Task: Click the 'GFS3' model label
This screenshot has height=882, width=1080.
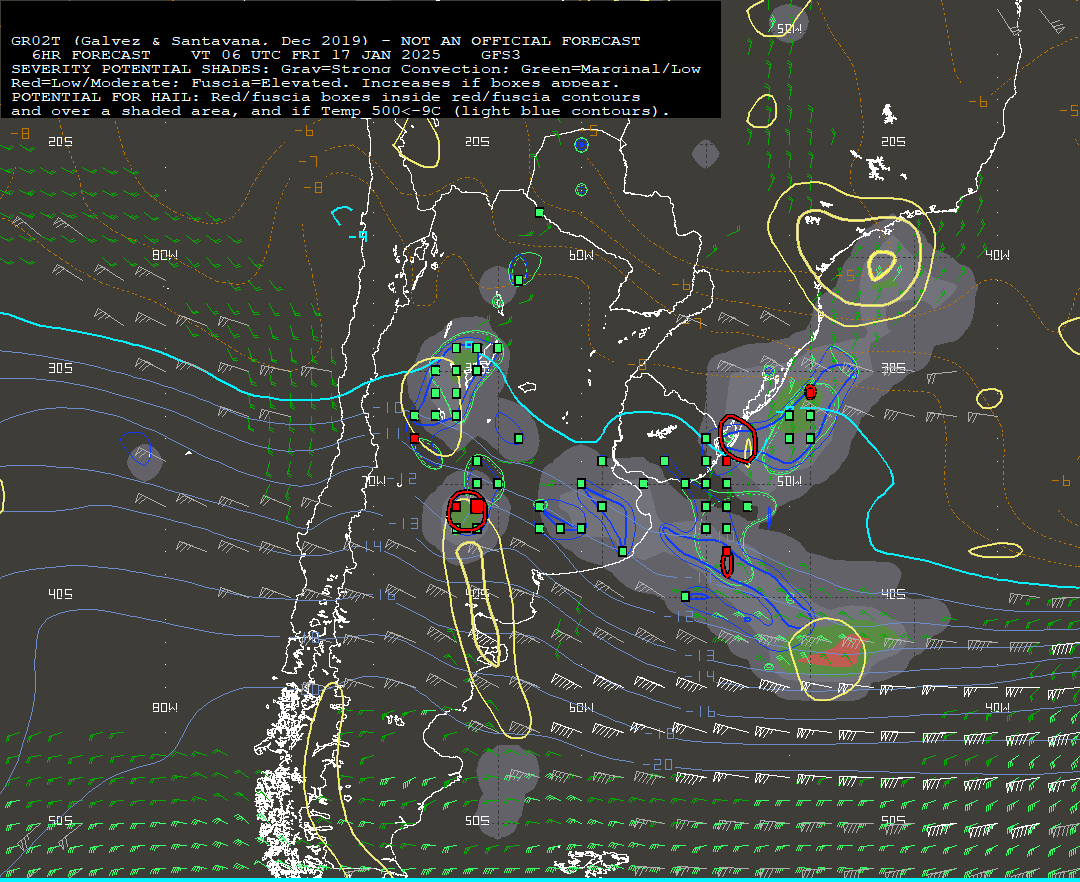Action: [501, 55]
